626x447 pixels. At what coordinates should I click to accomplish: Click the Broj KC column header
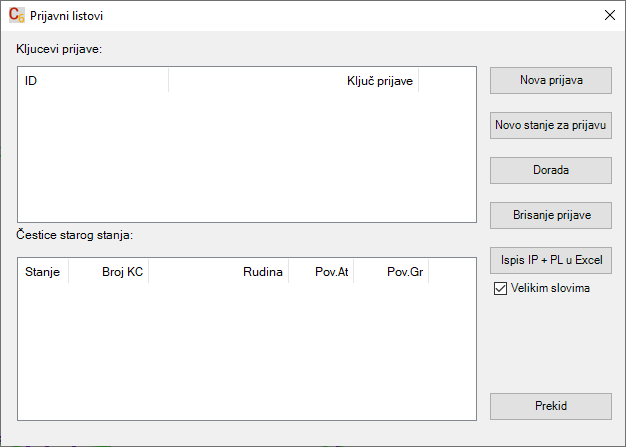point(108,272)
